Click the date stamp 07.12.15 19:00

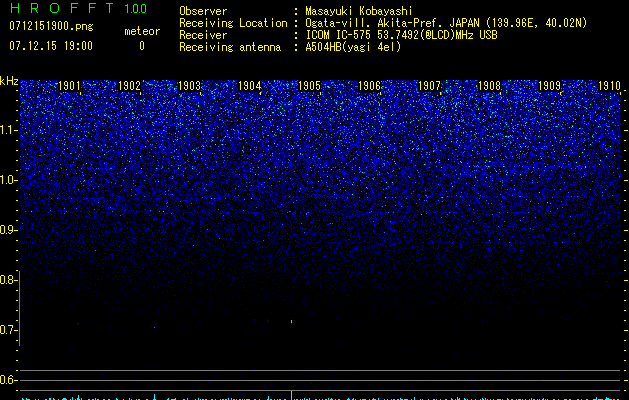point(51,45)
